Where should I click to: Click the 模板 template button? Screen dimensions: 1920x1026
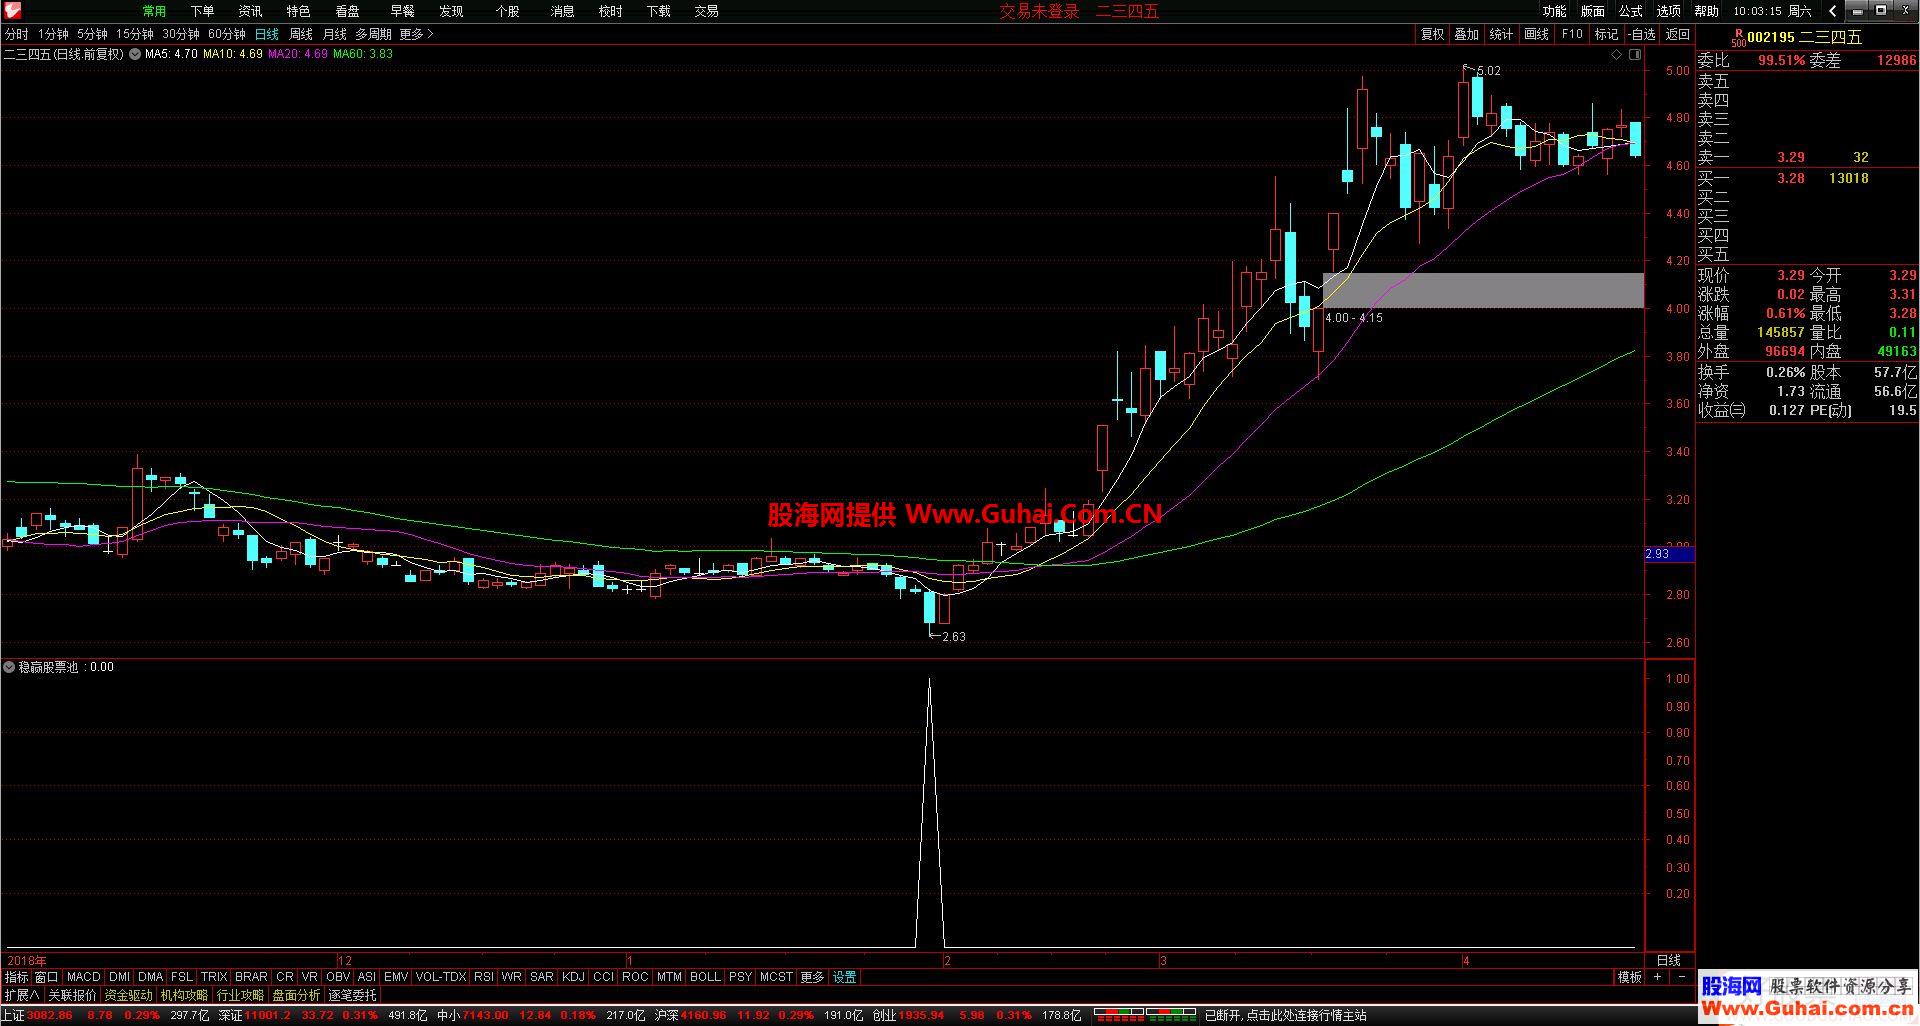point(1630,977)
